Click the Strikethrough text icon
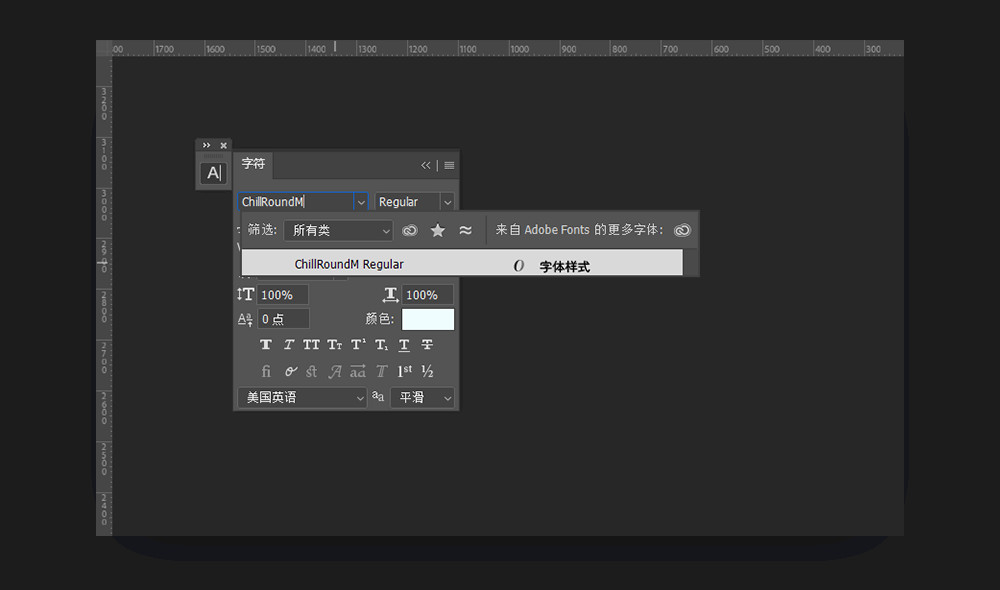This screenshot has width=1000, height=590. (427, 344)
